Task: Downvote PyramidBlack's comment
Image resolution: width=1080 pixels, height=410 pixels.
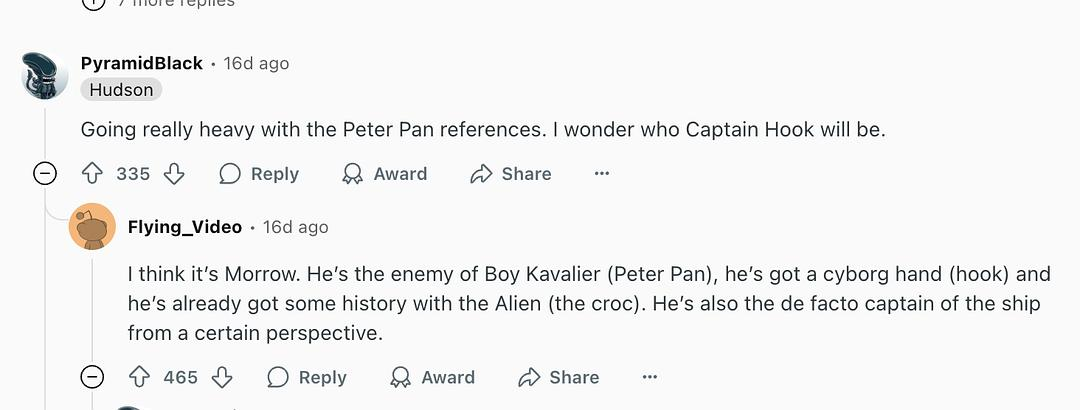Action: (174, 174)
